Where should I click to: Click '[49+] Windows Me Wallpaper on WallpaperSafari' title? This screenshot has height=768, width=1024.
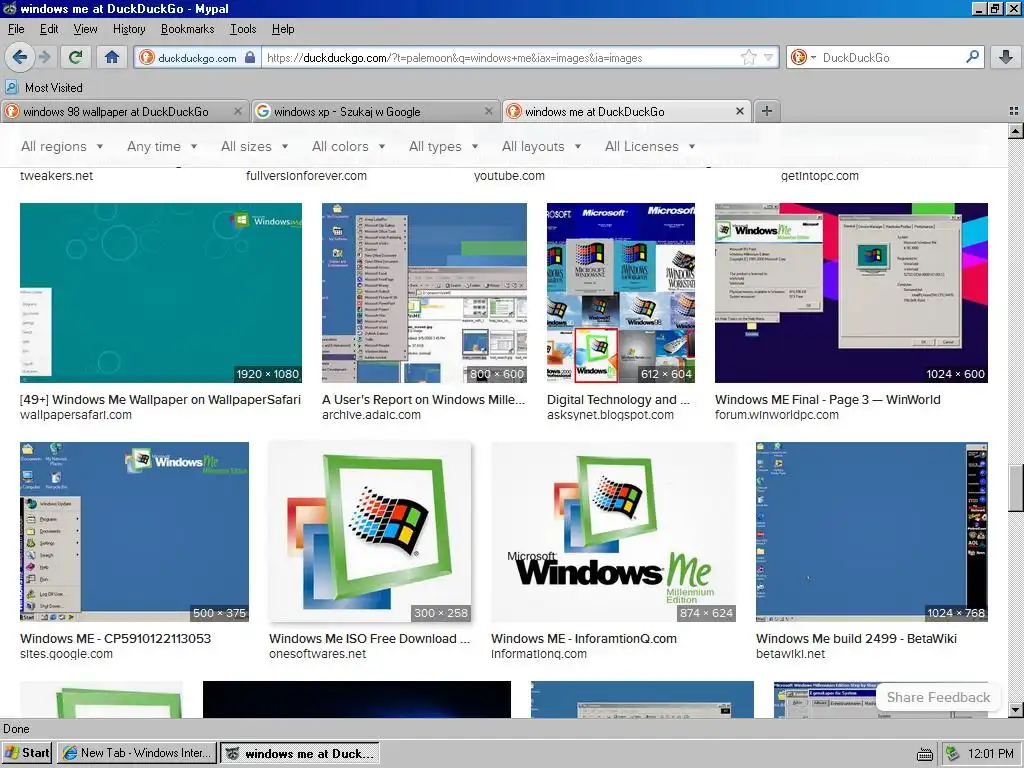pos(161,400)
